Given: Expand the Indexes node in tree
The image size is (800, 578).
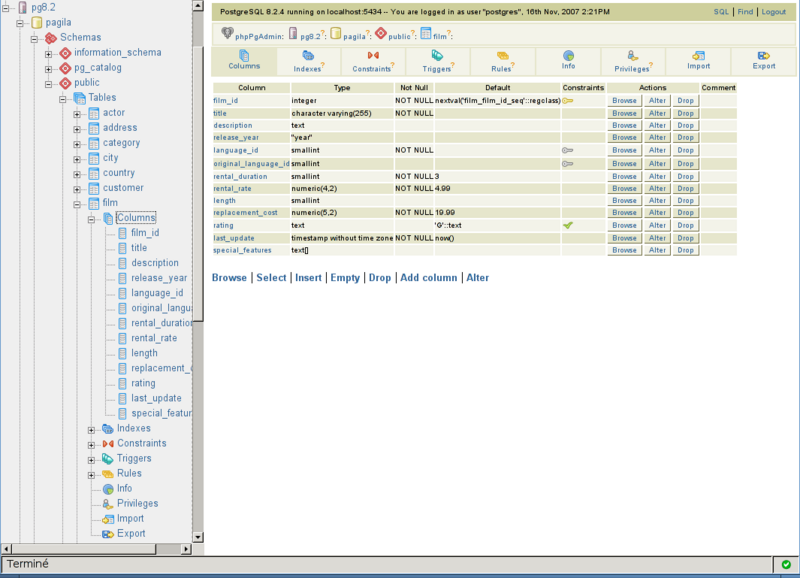Looking at the screenshot, I should [x=91, y=429].
